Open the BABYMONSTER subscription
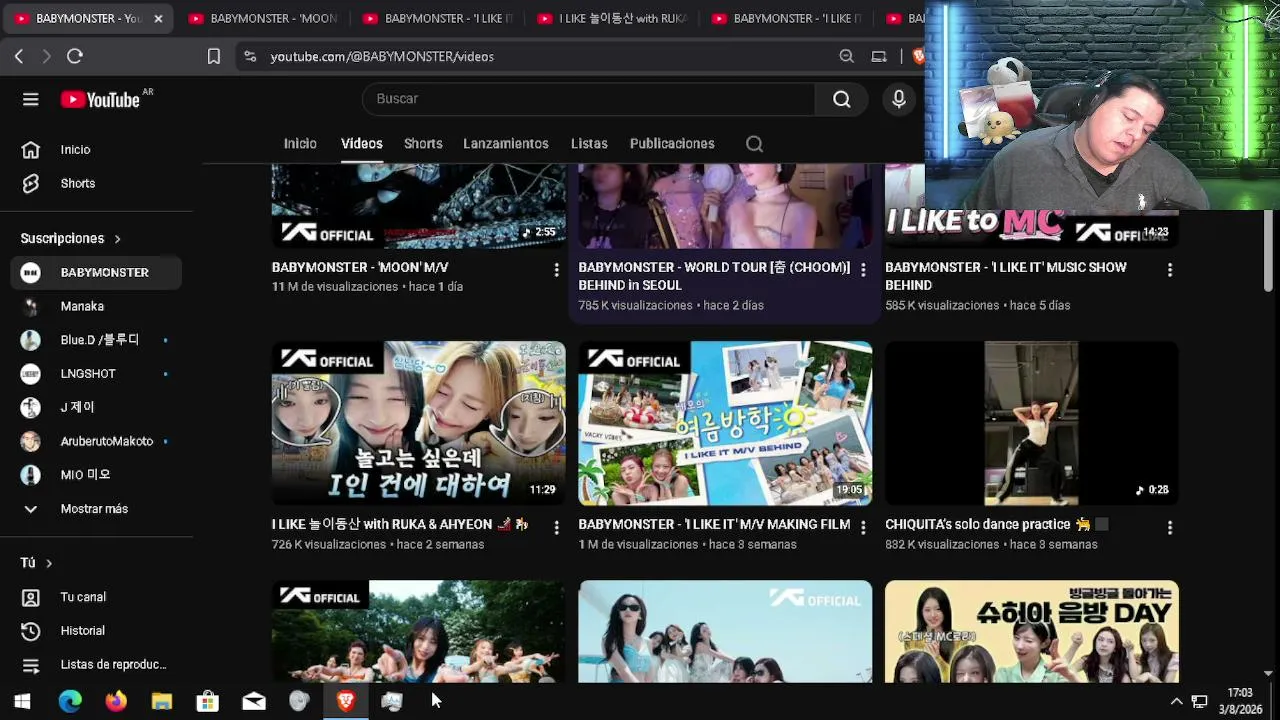Screen dimensions: 1280x720 (97, 273)
